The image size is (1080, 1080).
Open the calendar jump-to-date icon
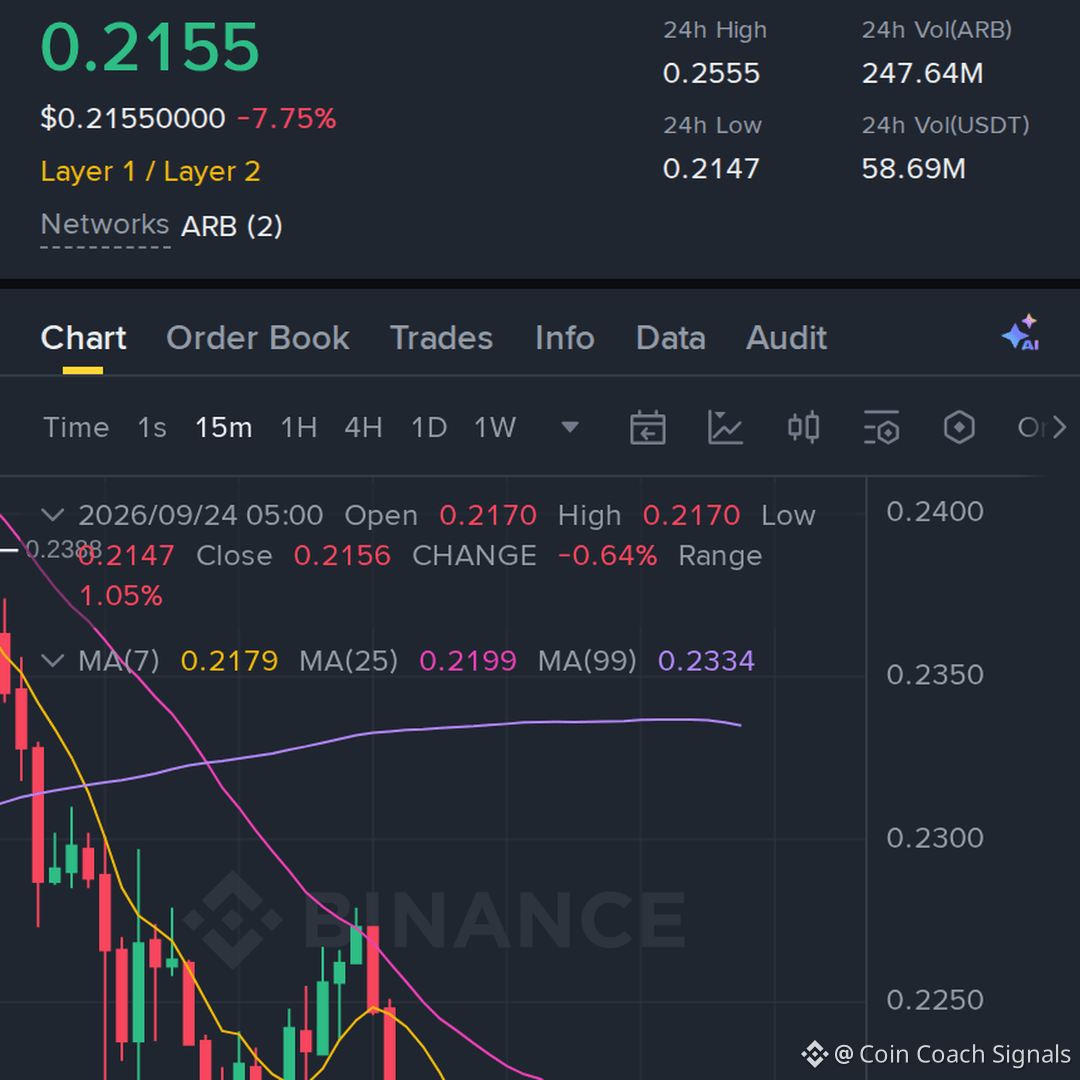tap(647, 428)
